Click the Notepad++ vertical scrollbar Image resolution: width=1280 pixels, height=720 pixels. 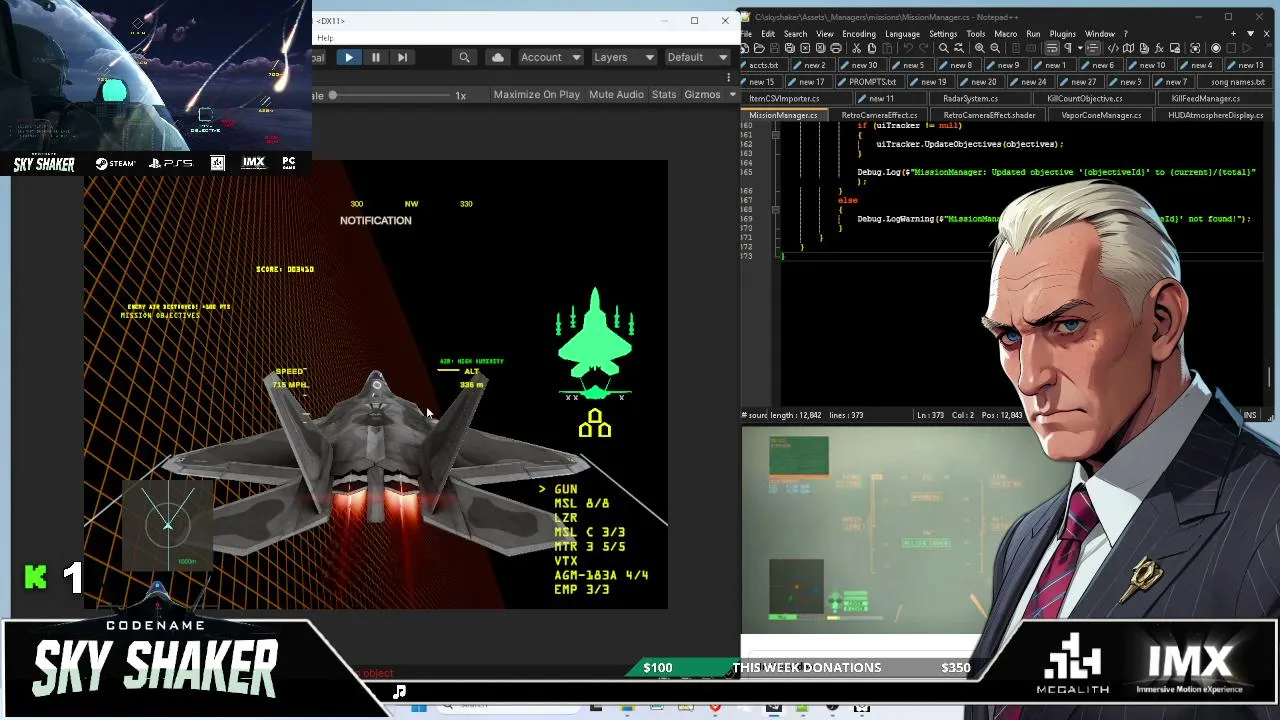click(x=1271, y=376)
